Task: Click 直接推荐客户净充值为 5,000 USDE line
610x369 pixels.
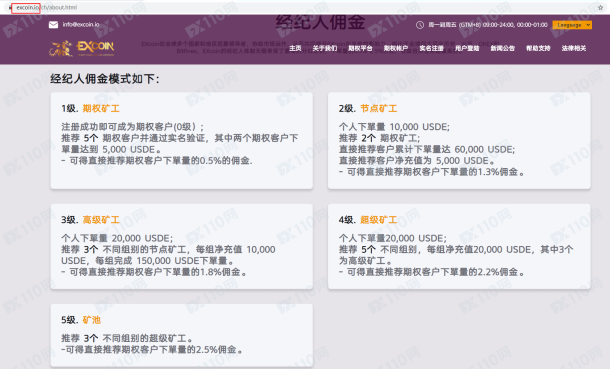Action: tap(417, 161)
